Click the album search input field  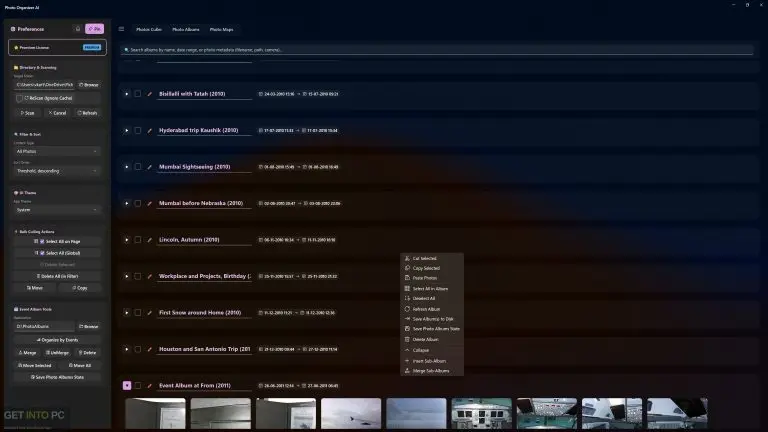pyautogui.click(x=437, y=50)
